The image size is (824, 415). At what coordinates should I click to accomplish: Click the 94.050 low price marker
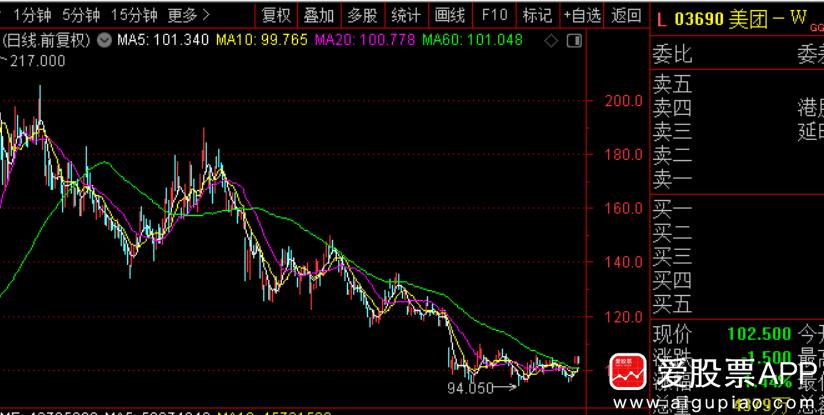click(470, 388)
